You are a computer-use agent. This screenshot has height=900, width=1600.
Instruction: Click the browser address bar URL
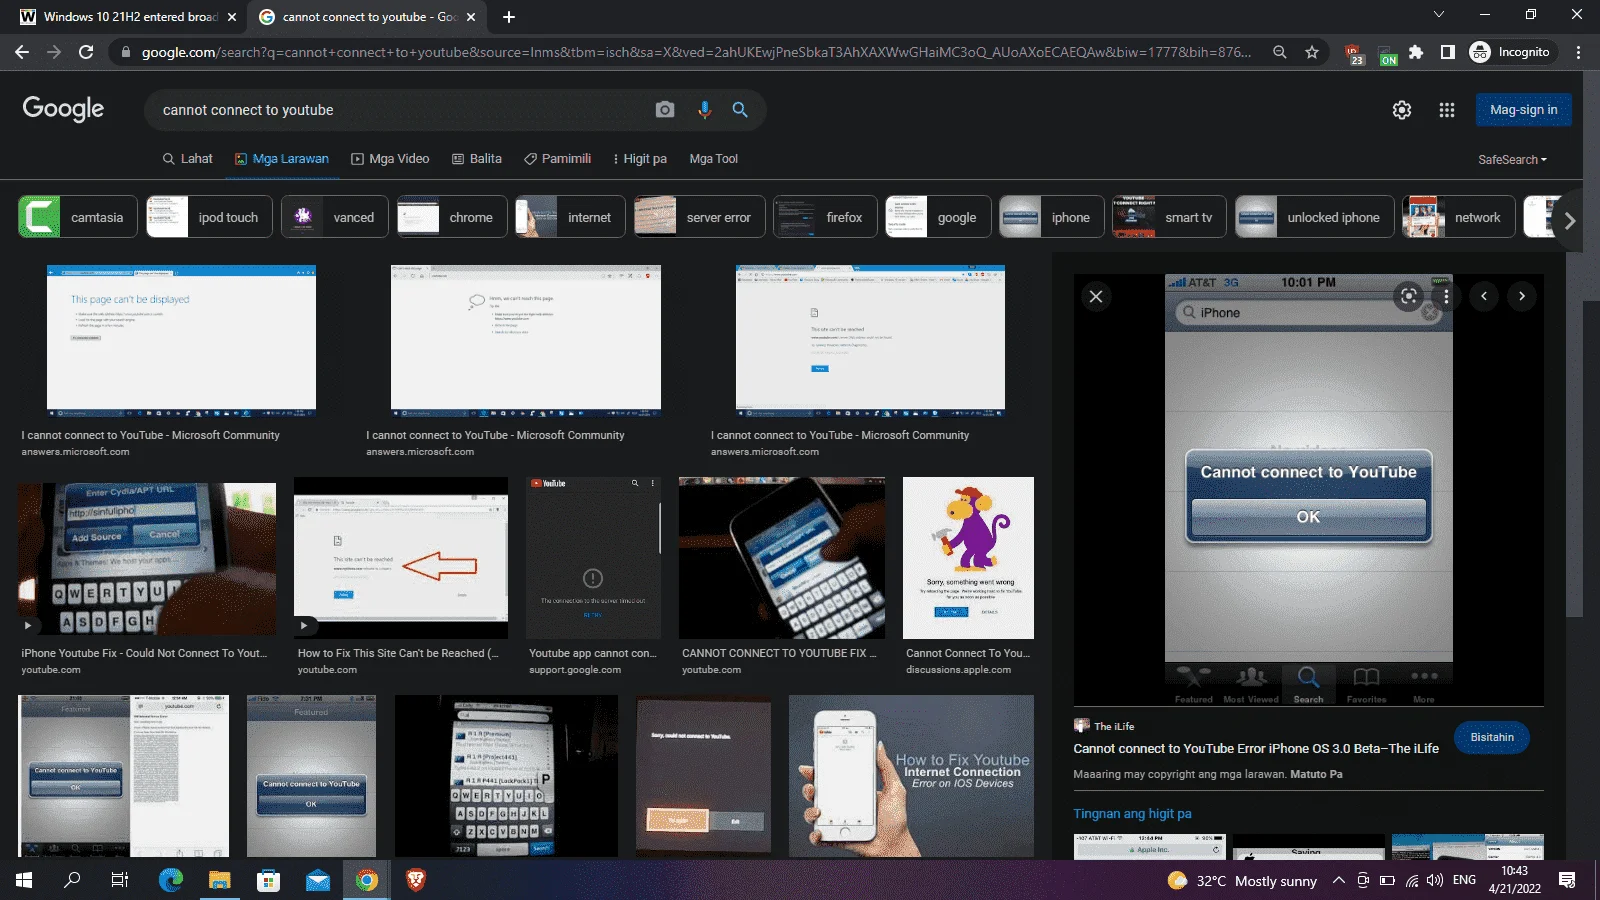point(696,52)
